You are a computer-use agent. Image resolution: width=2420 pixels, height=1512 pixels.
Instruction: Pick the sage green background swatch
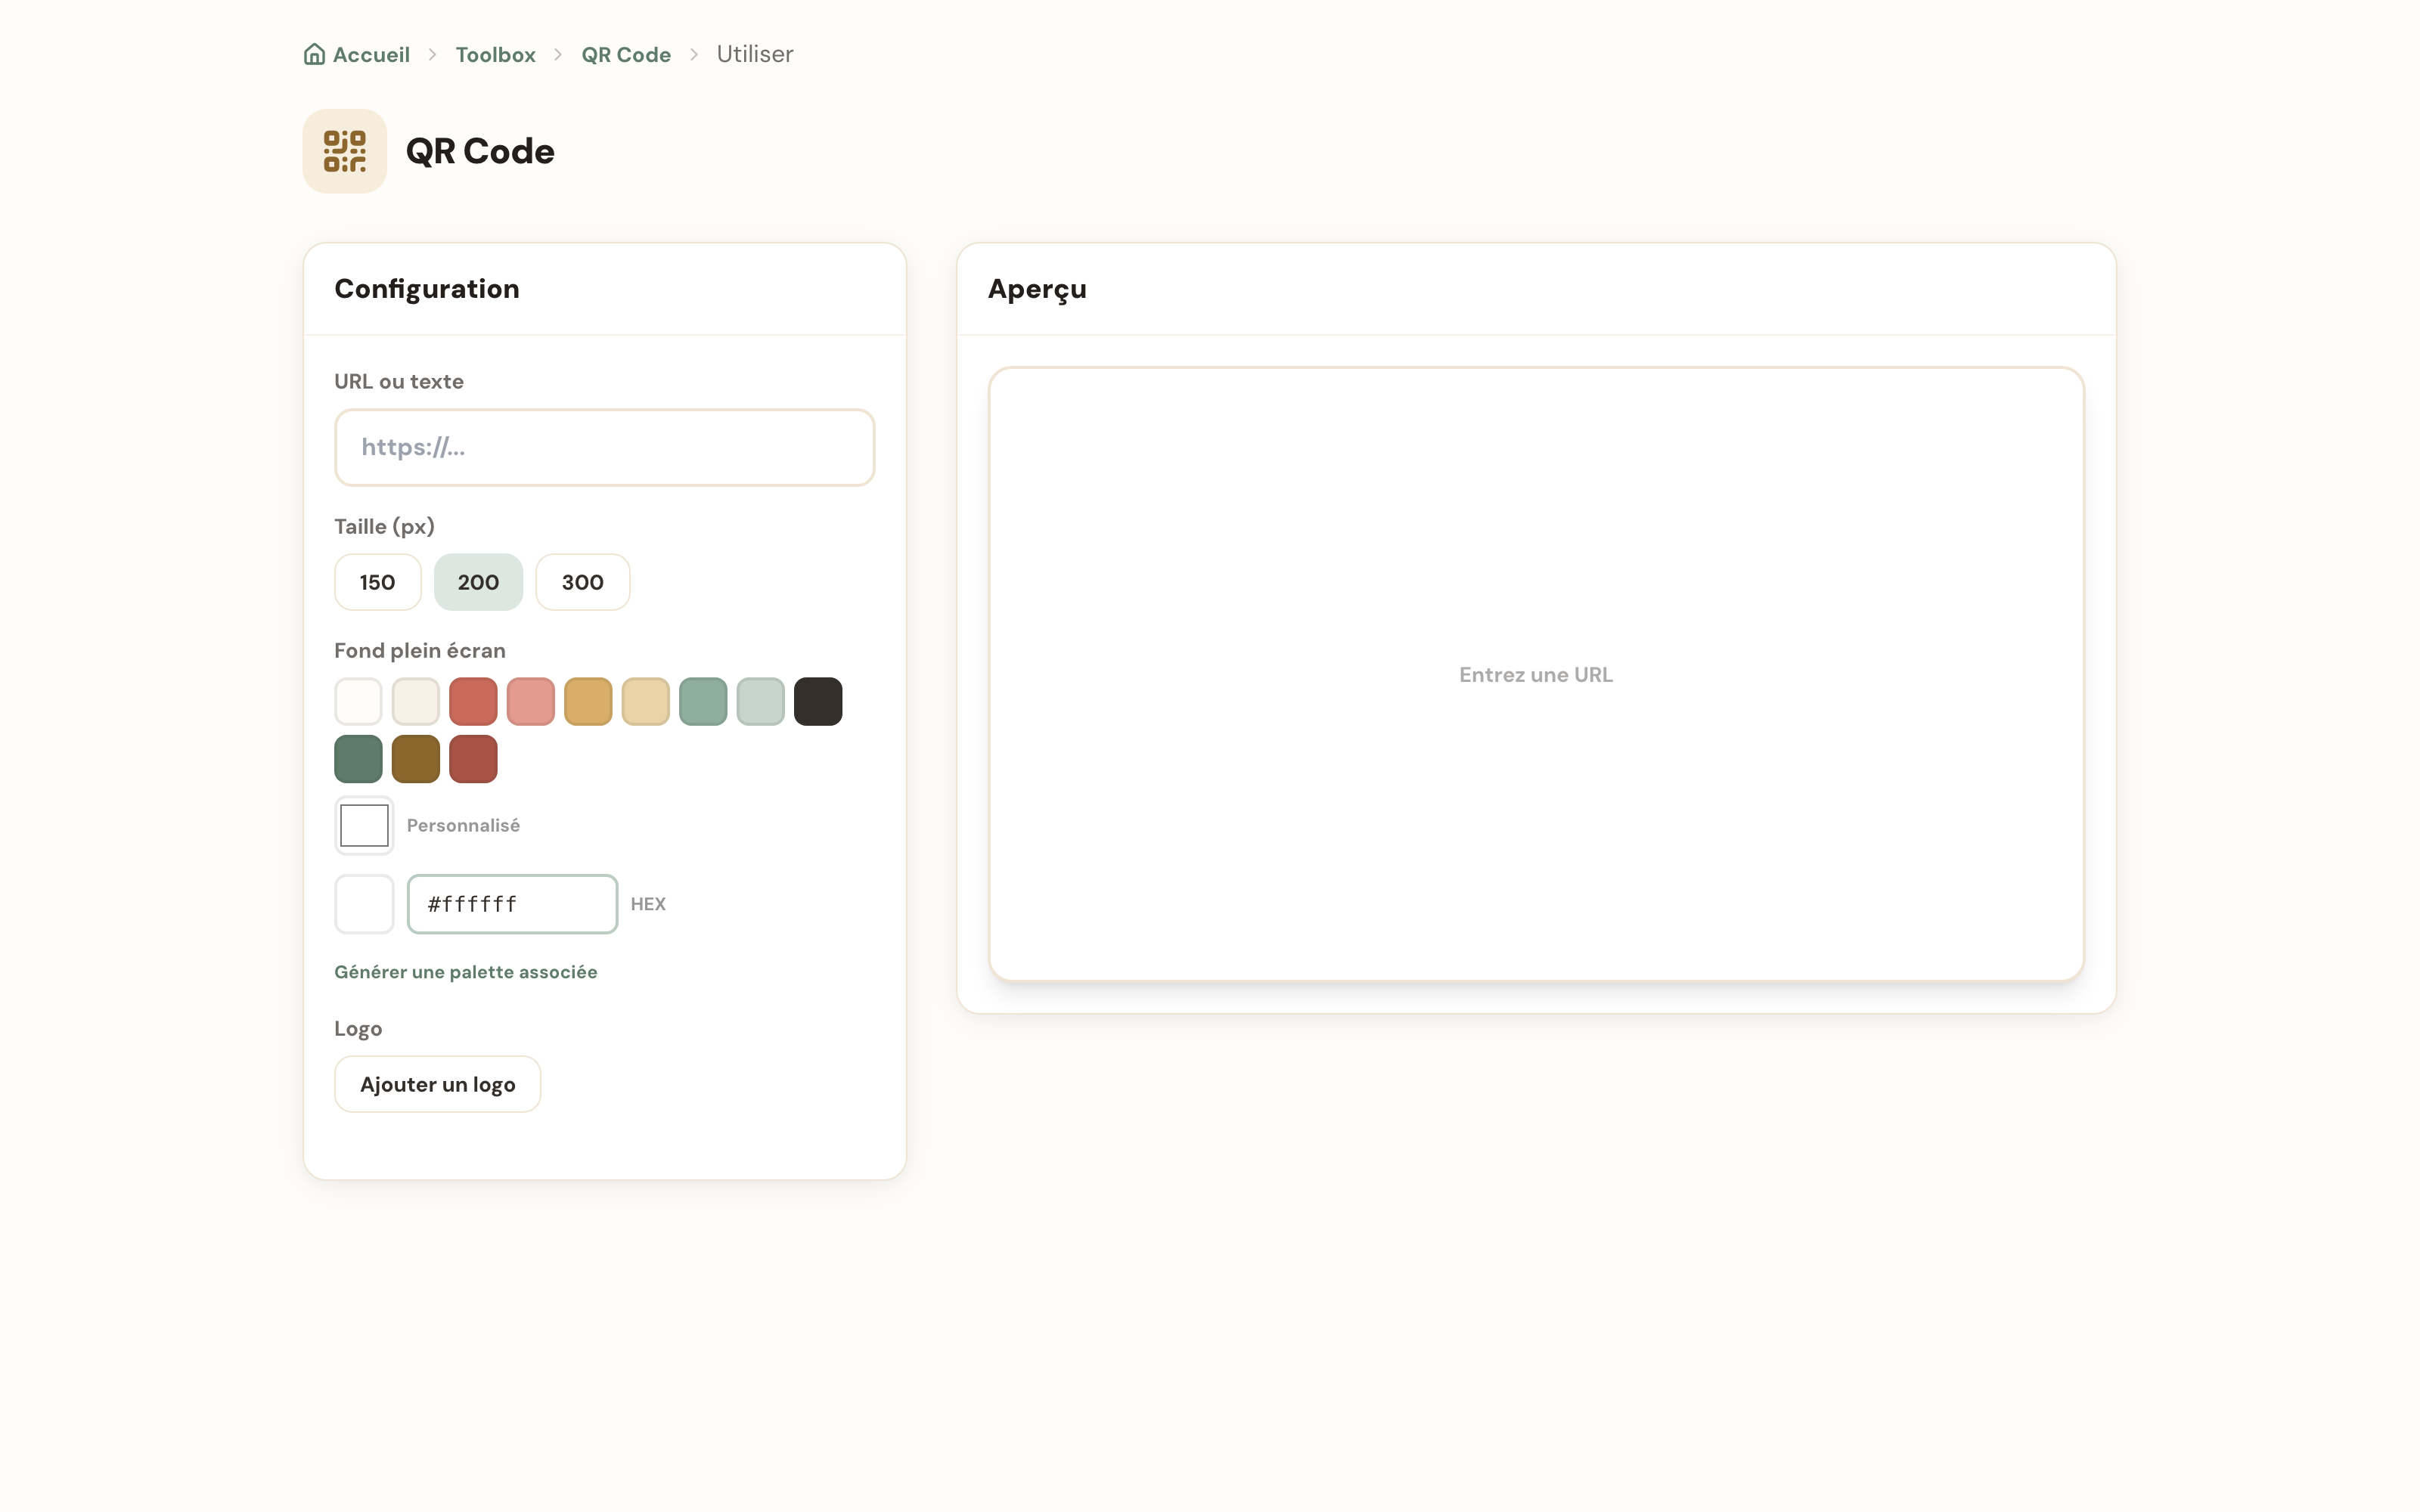tap(703, 701)
